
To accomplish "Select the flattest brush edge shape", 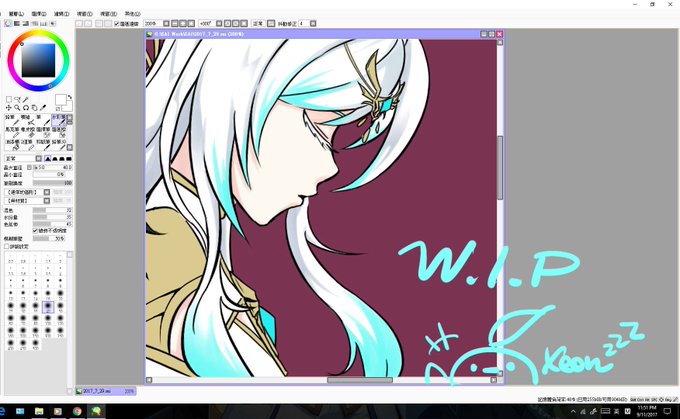I will pos(69,158).
